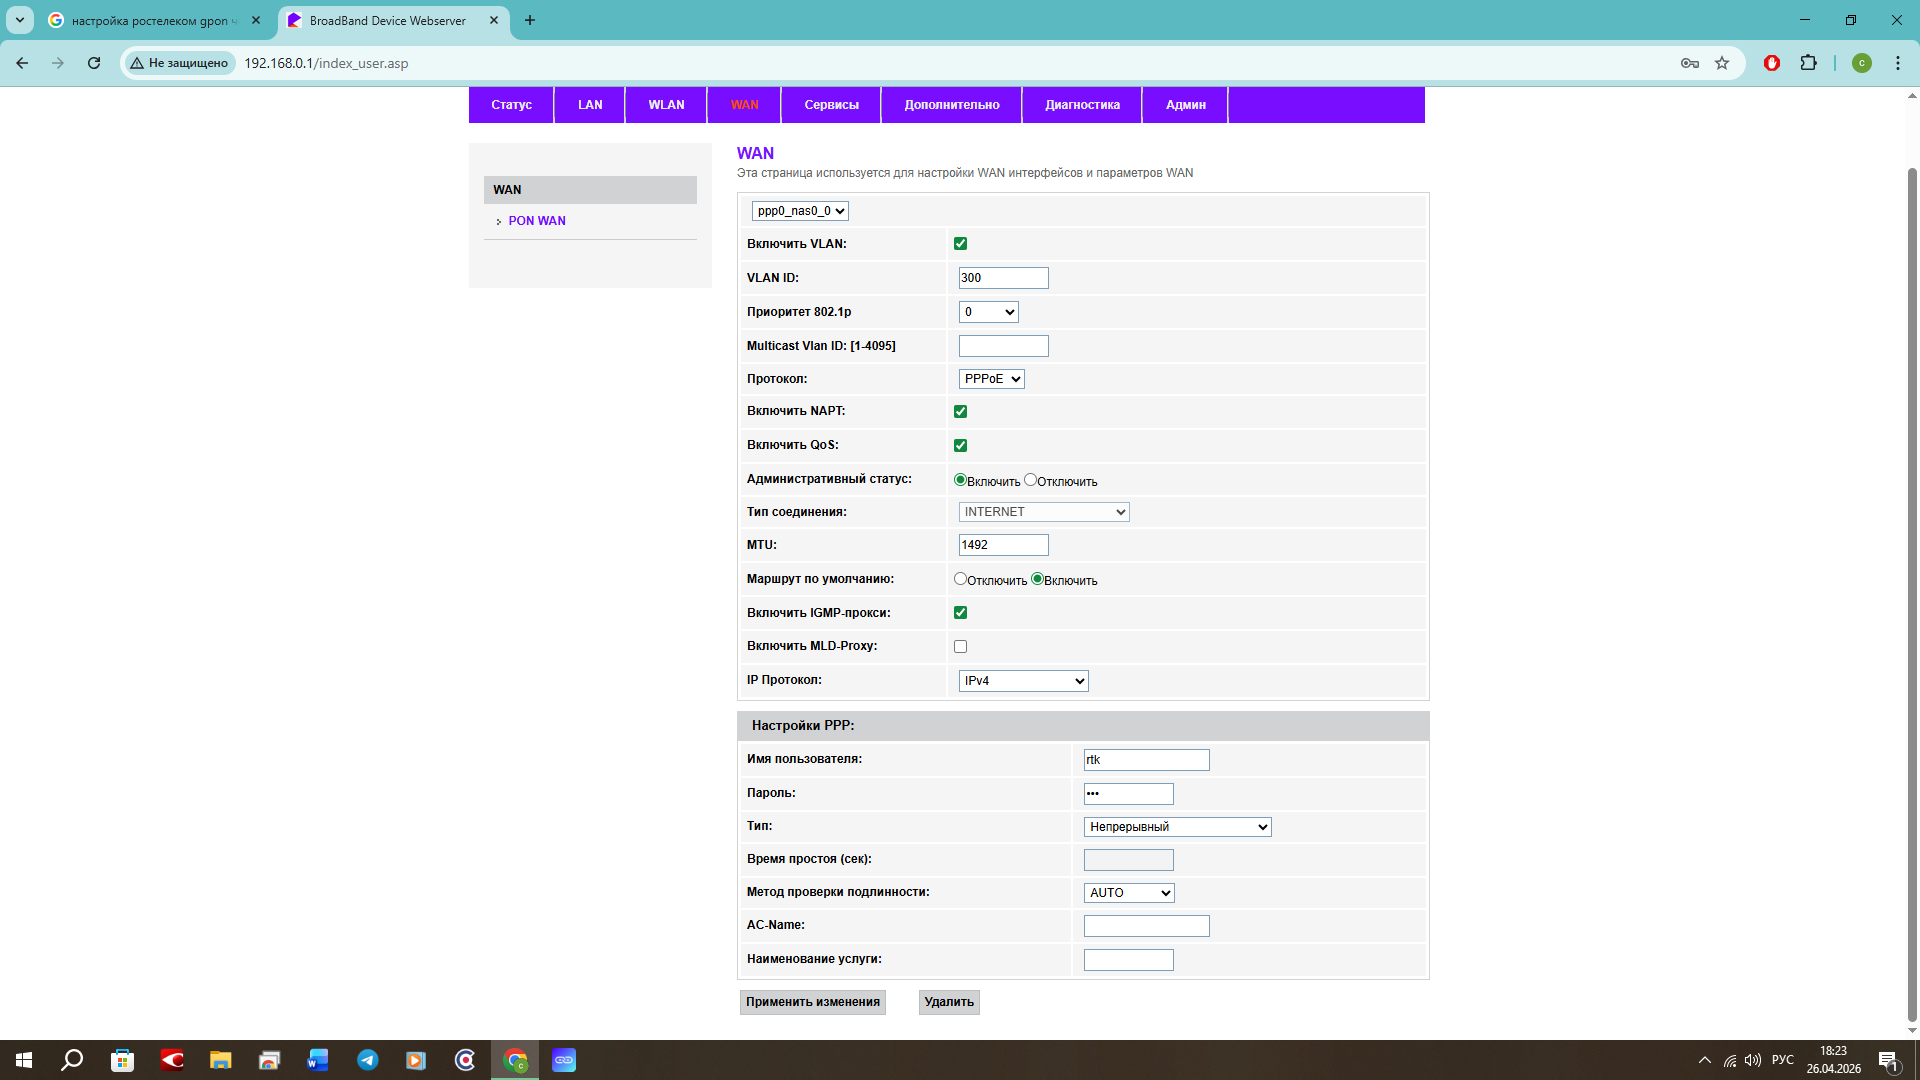Click the Применить изменения button
Image resolution: width=1920 pixels, height=1080 pixels.
point(812,1002)
